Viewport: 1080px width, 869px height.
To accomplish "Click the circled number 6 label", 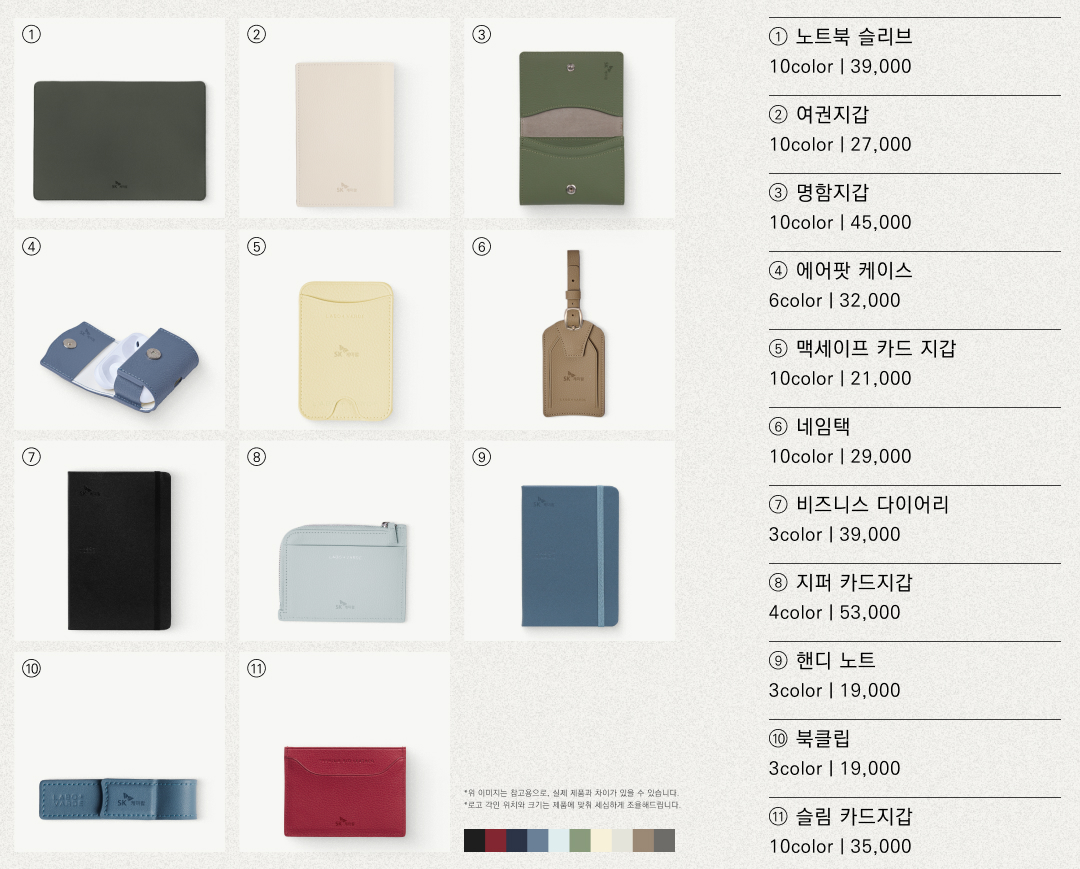I will (481, 247).
